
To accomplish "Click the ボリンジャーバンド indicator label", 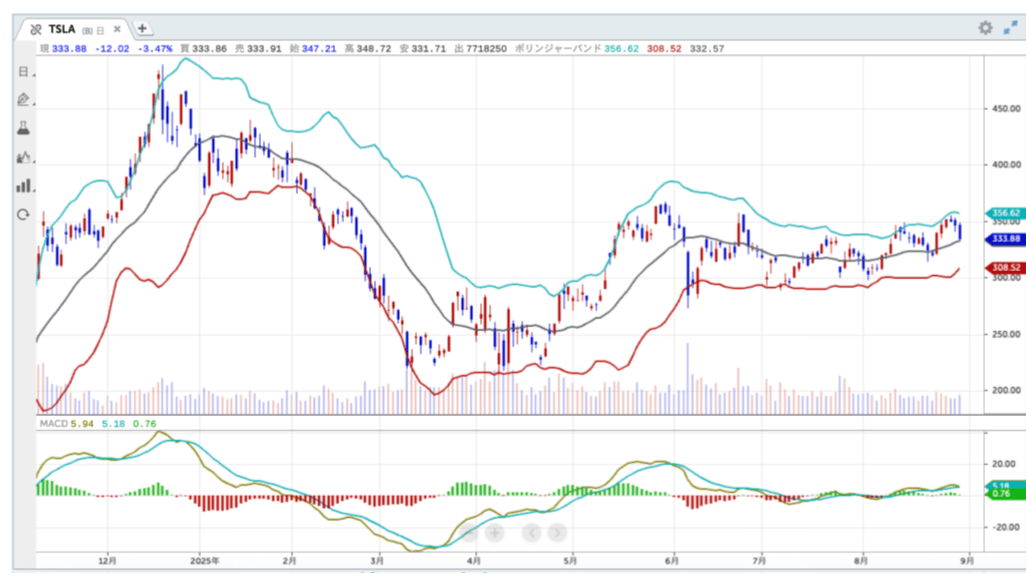I will click(x=555, y=48).
